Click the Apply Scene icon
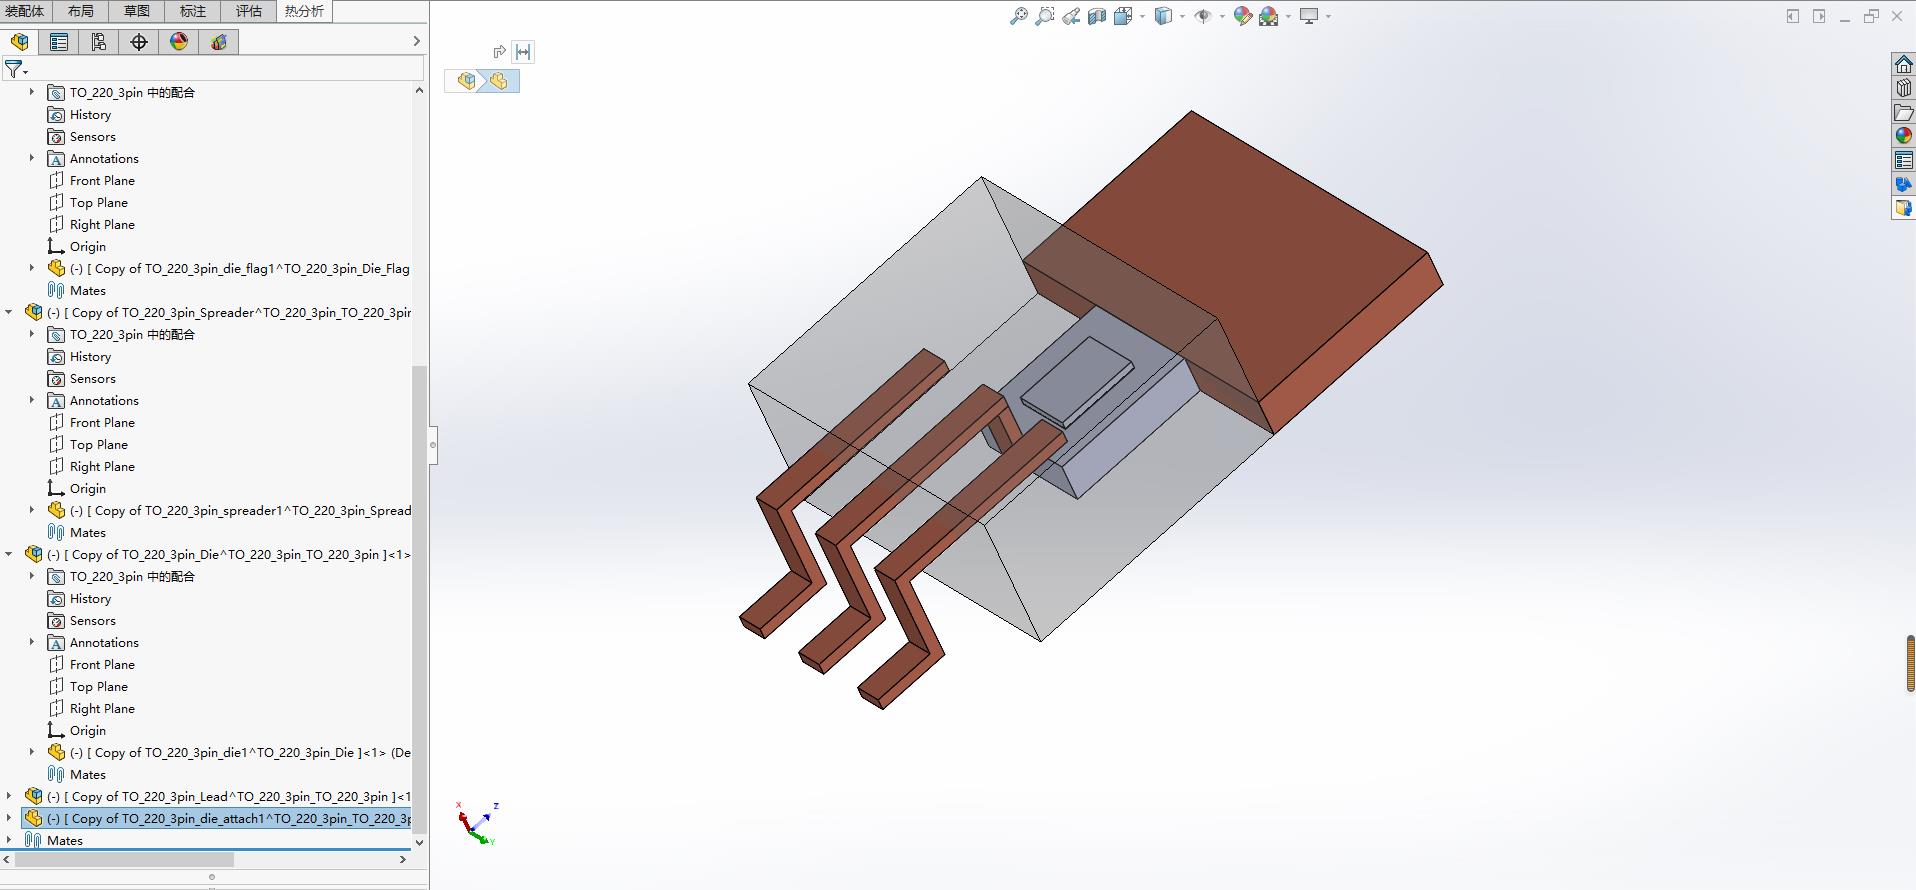This screenshot has width=1916, height=890. [x=1269, y=16]
